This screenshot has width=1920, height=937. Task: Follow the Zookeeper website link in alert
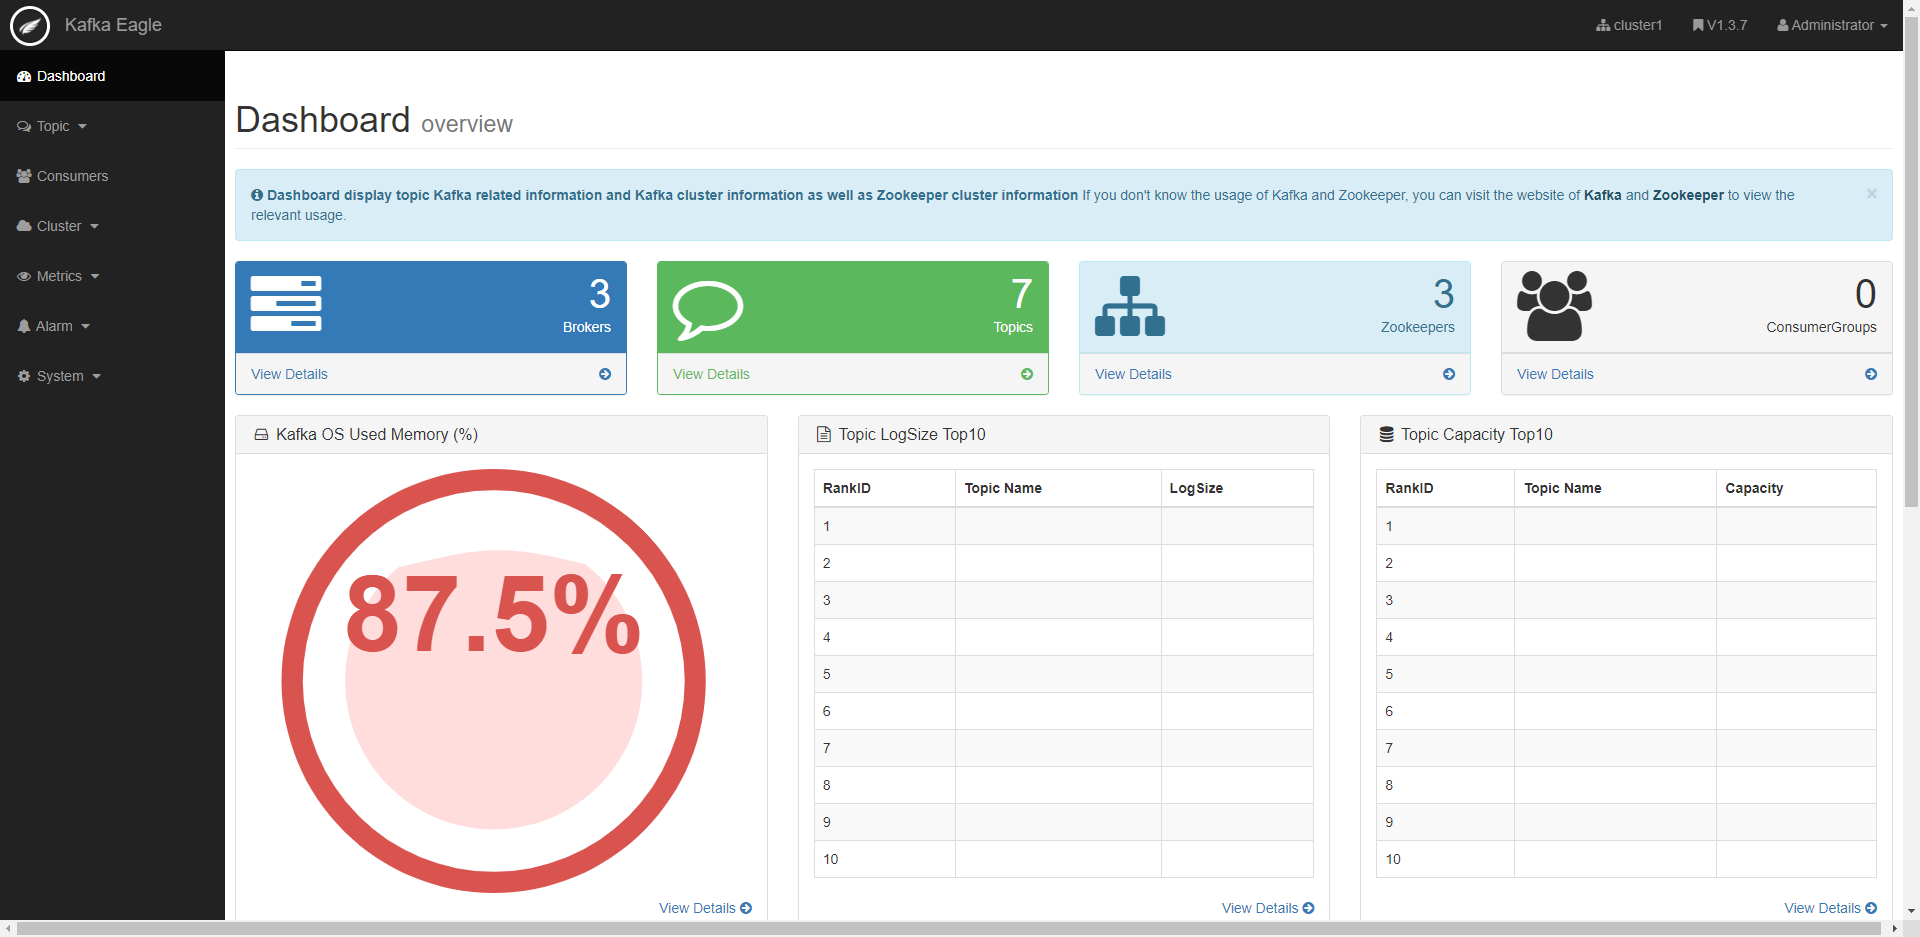(1688, 195)
